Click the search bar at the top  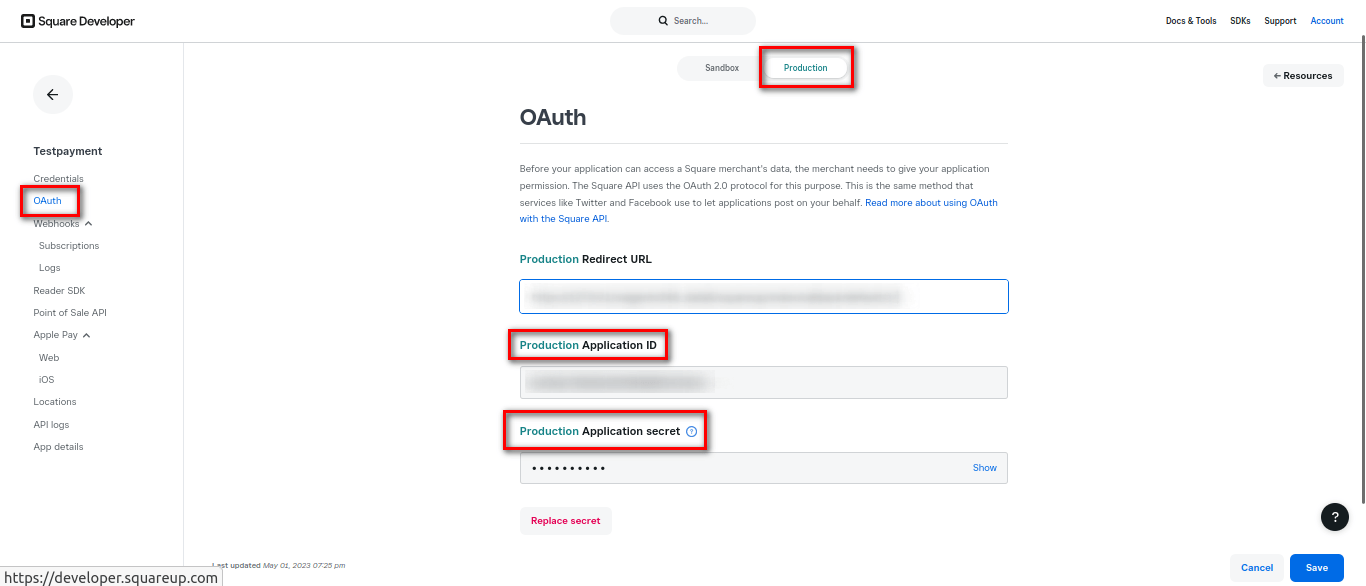pyautogui.click(x=682, y=20)
